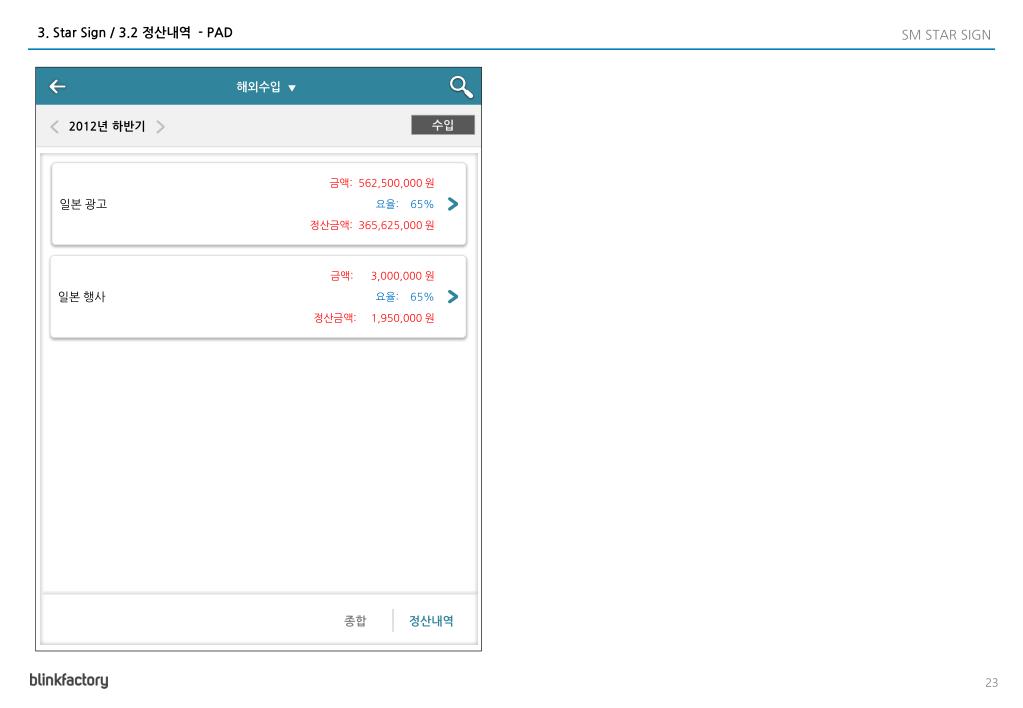Viewport: 1023px width, 708px height.
Task: Click settlement amount 1,950,000 원
Action: (403, 318)
